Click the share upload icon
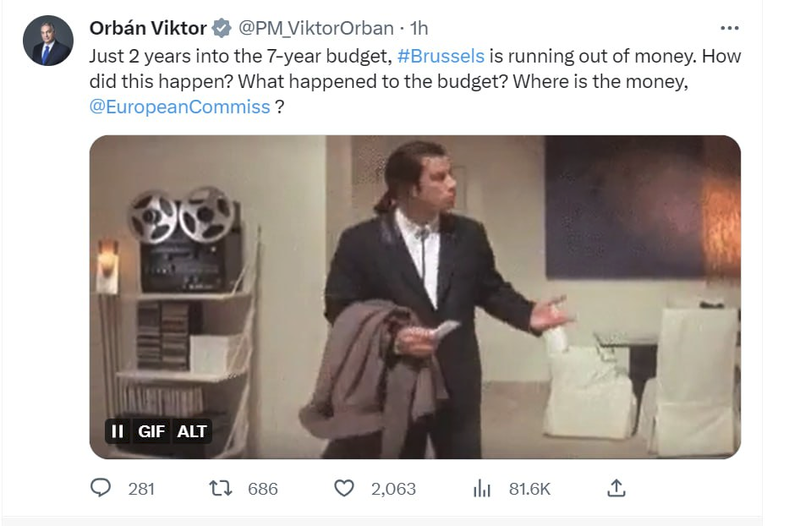The height and width of the screenshot is (526, 800). pos(617,488)
